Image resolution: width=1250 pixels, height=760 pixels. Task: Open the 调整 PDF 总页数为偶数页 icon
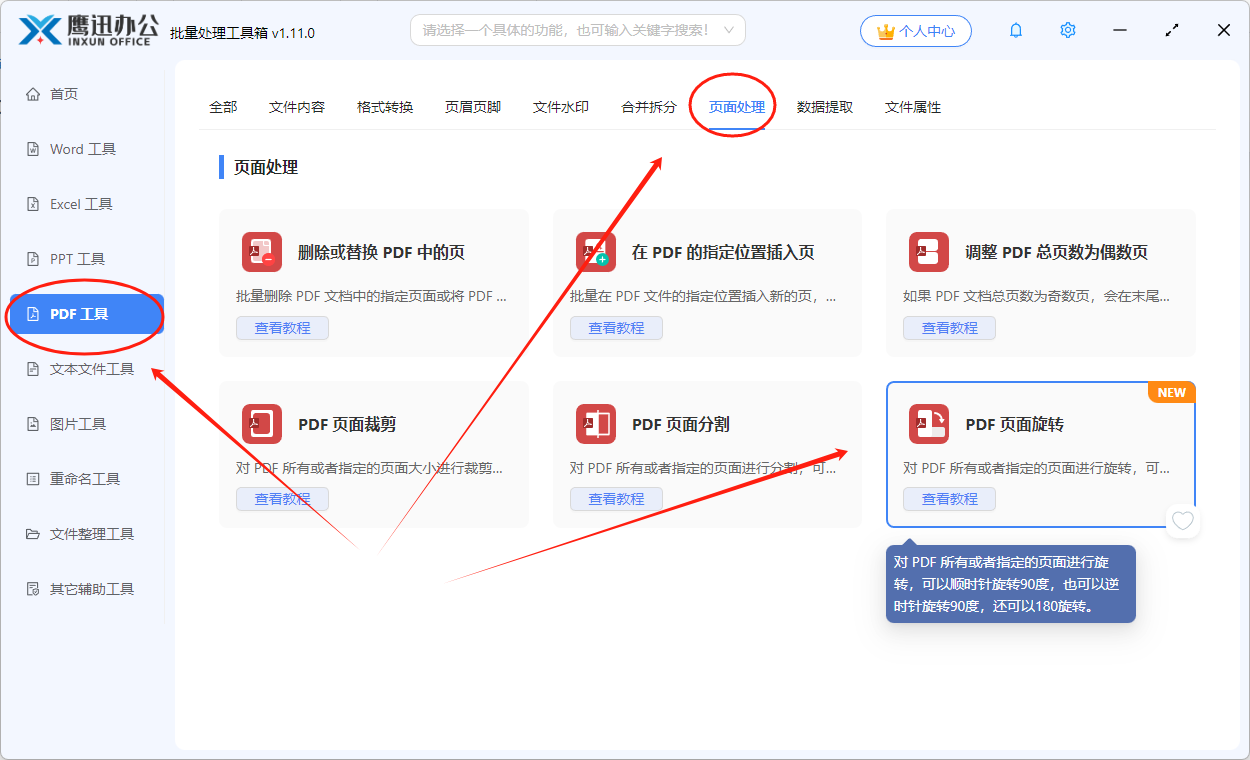(x=928, y=253)
